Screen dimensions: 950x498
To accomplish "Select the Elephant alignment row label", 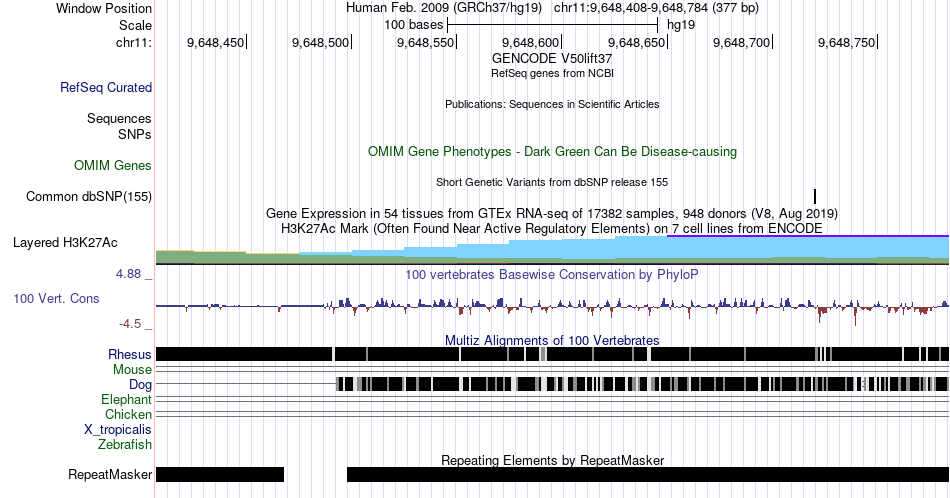I will point(127,399).
